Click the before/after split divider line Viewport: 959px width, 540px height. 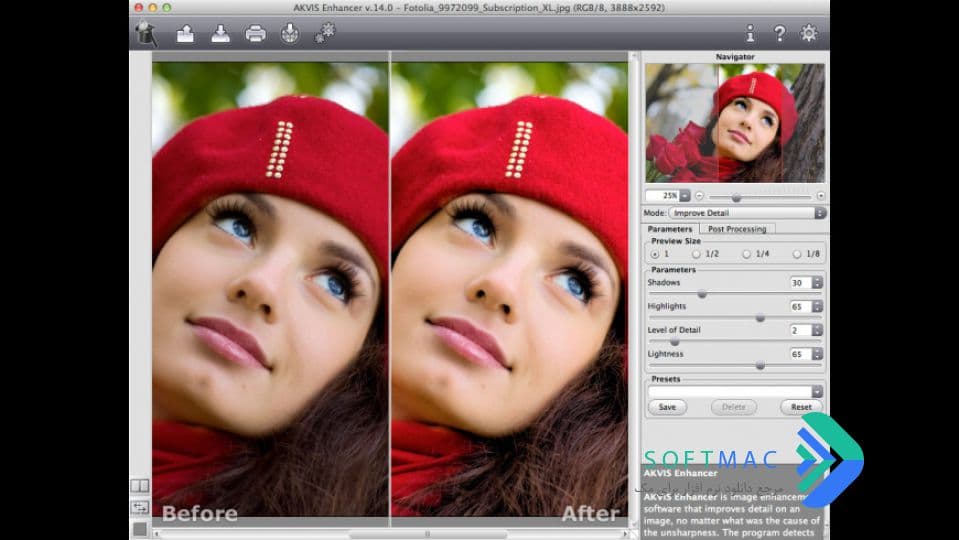click(x=390, y=289)
